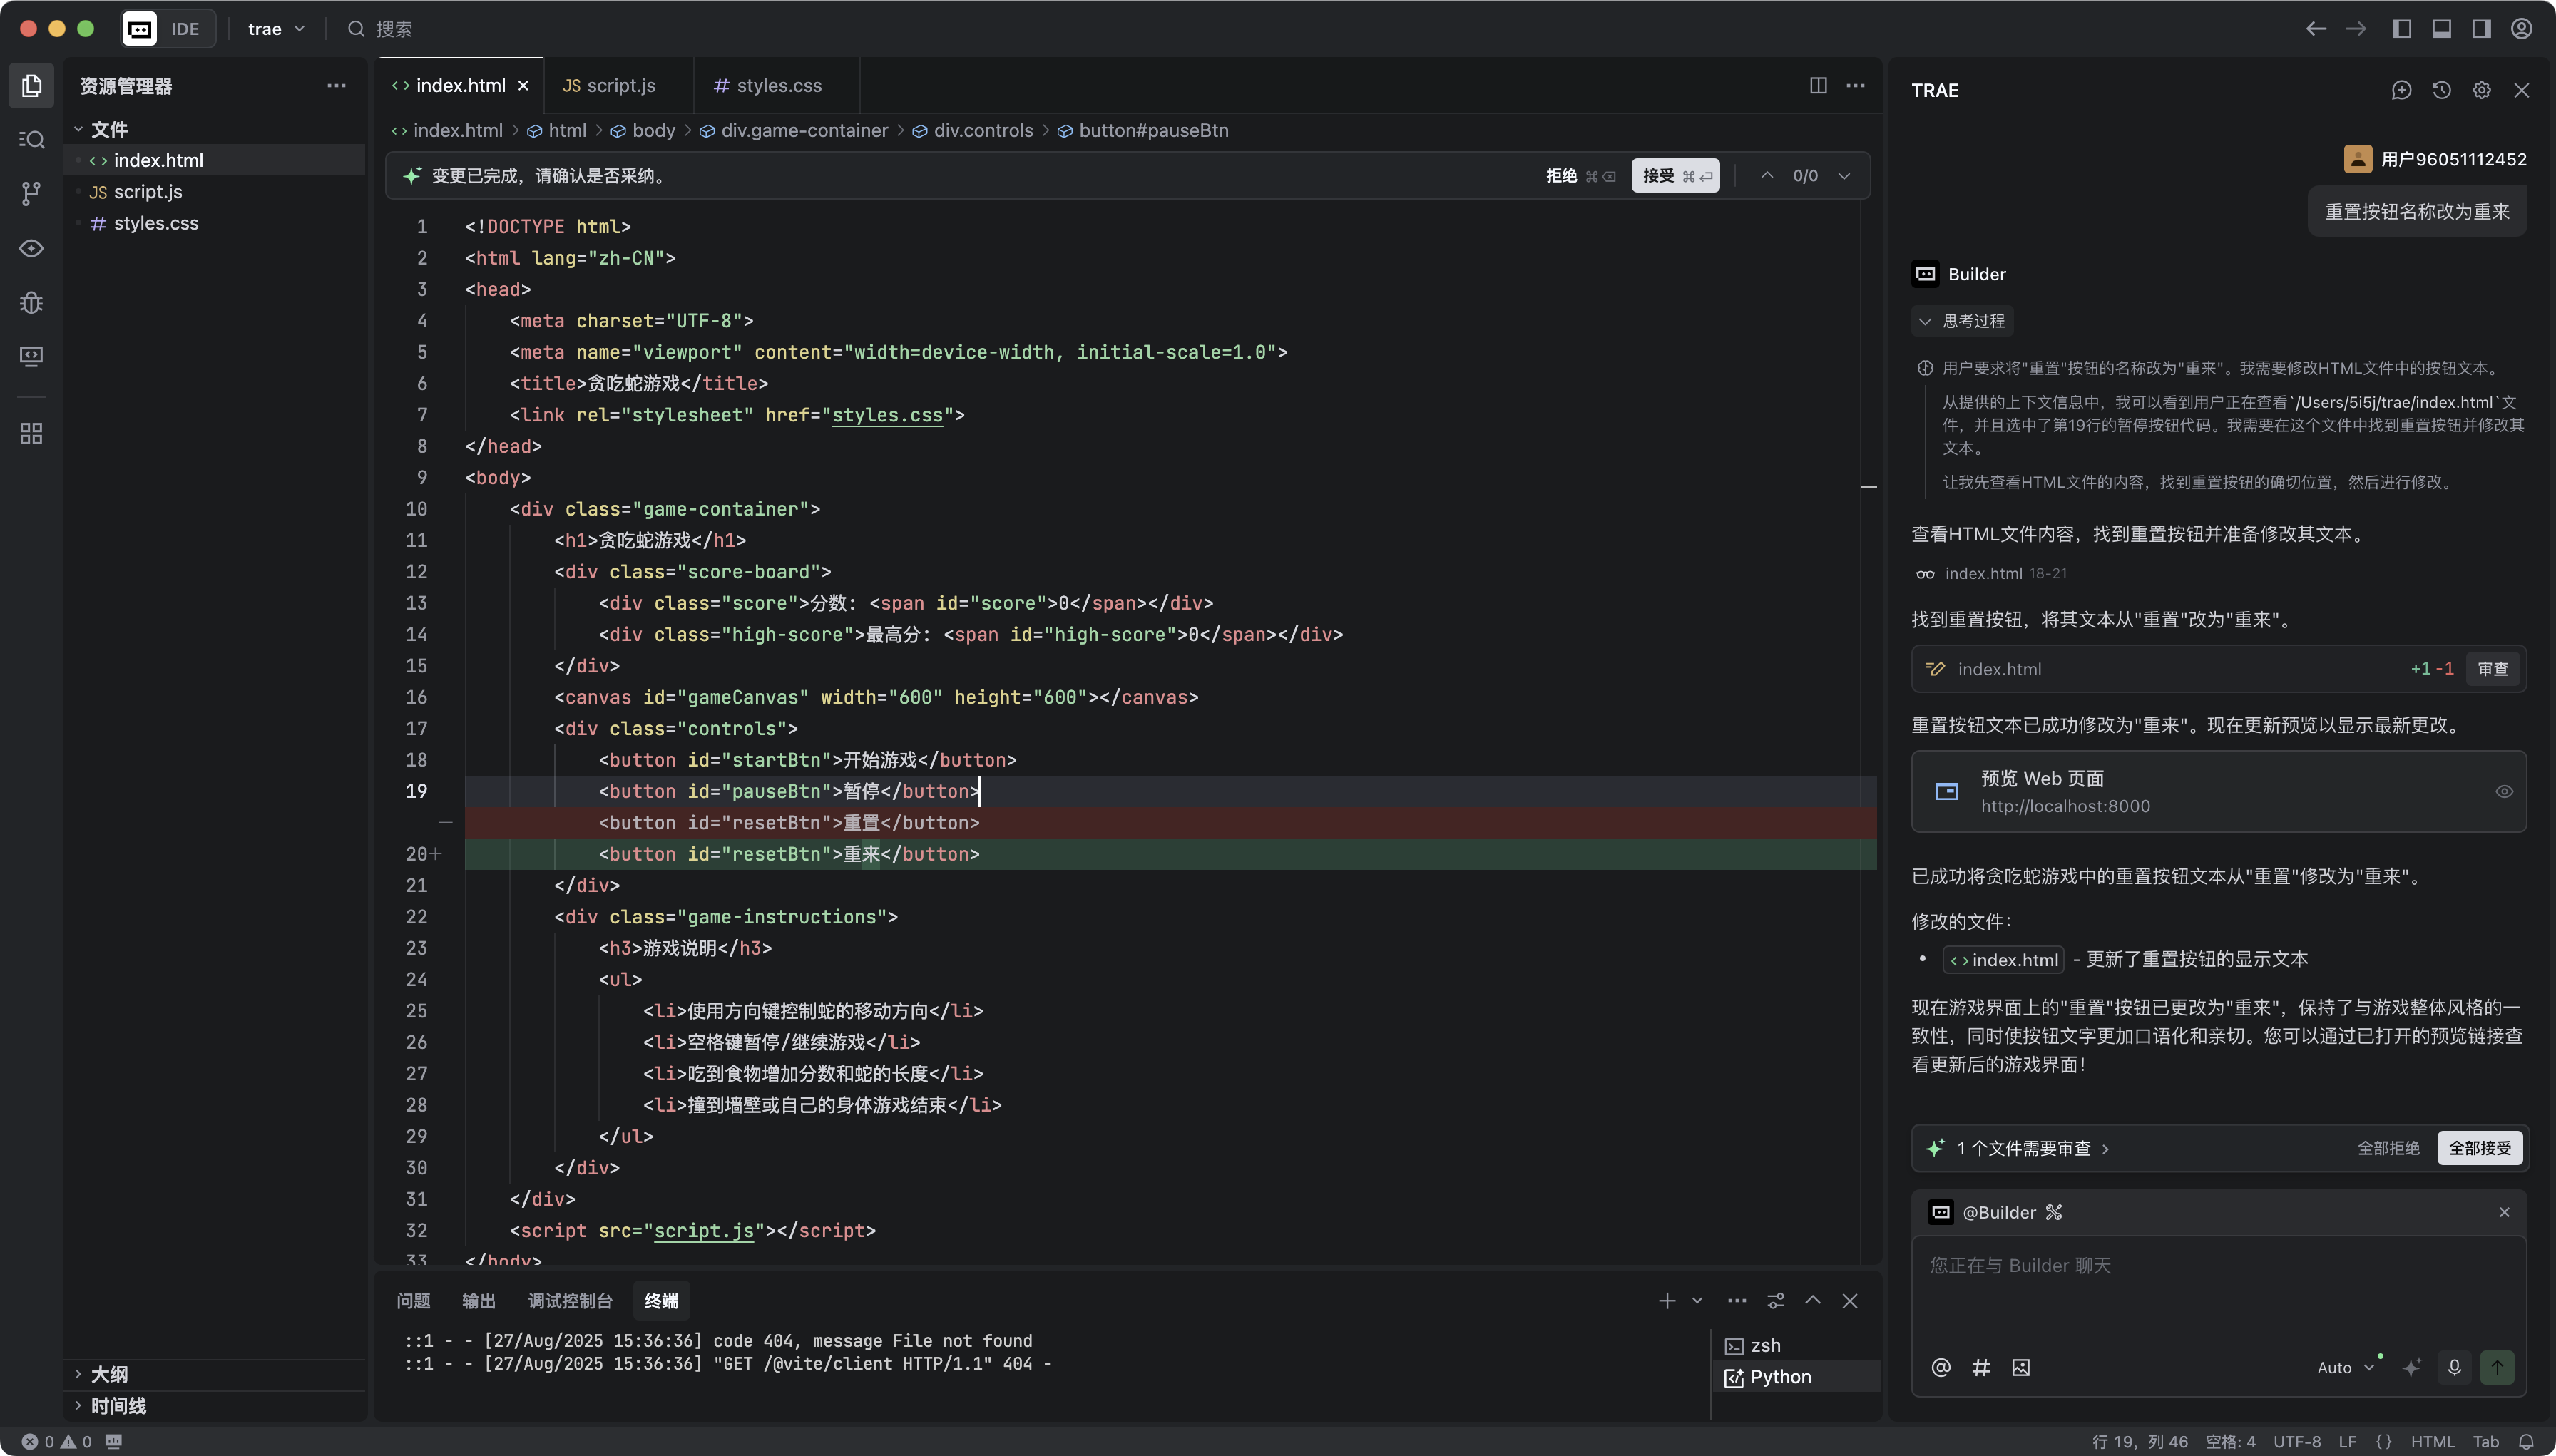This screenshot has width=2556, height=1456.
Task: Select the zsh terminal session
Action: coord(1797,1345)
